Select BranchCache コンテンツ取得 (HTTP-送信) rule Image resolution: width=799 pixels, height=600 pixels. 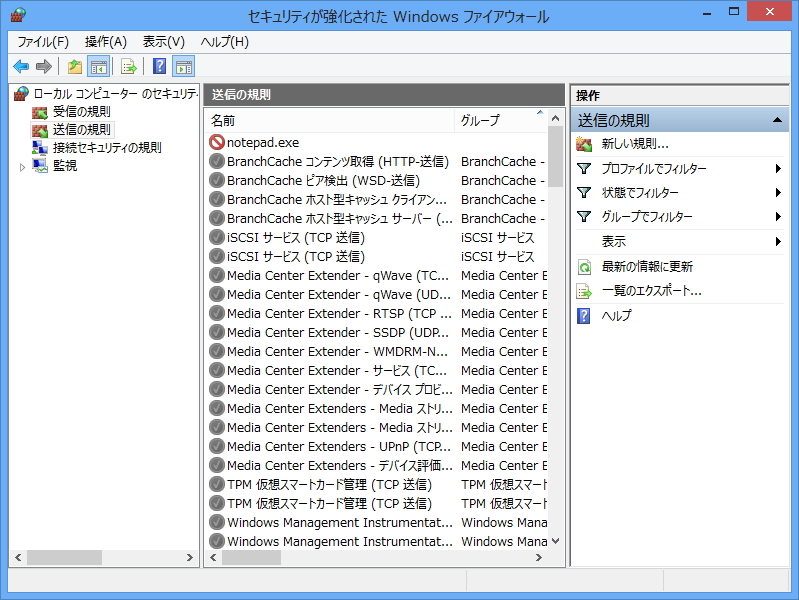click(x=338, y=162)
